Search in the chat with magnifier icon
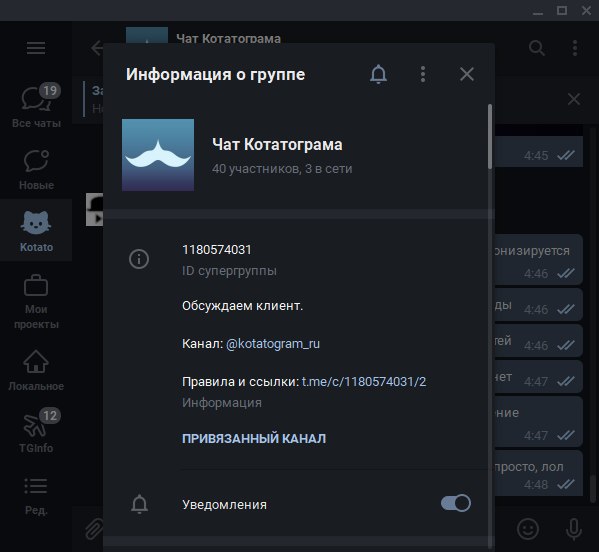 (x=537, y=48)
